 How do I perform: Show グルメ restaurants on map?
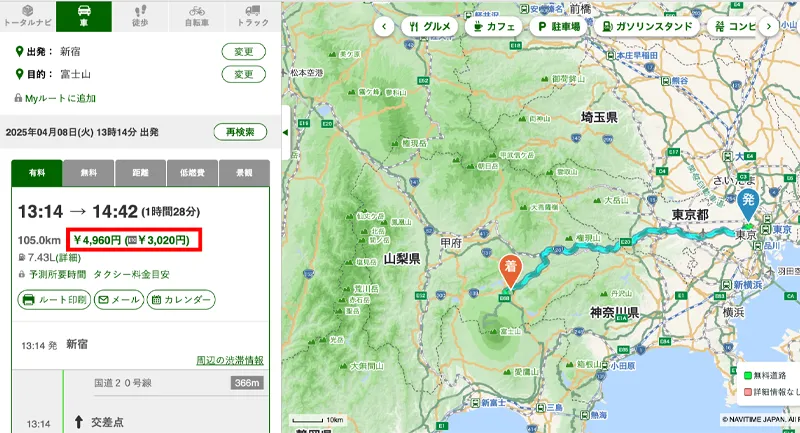coord(430,27)
